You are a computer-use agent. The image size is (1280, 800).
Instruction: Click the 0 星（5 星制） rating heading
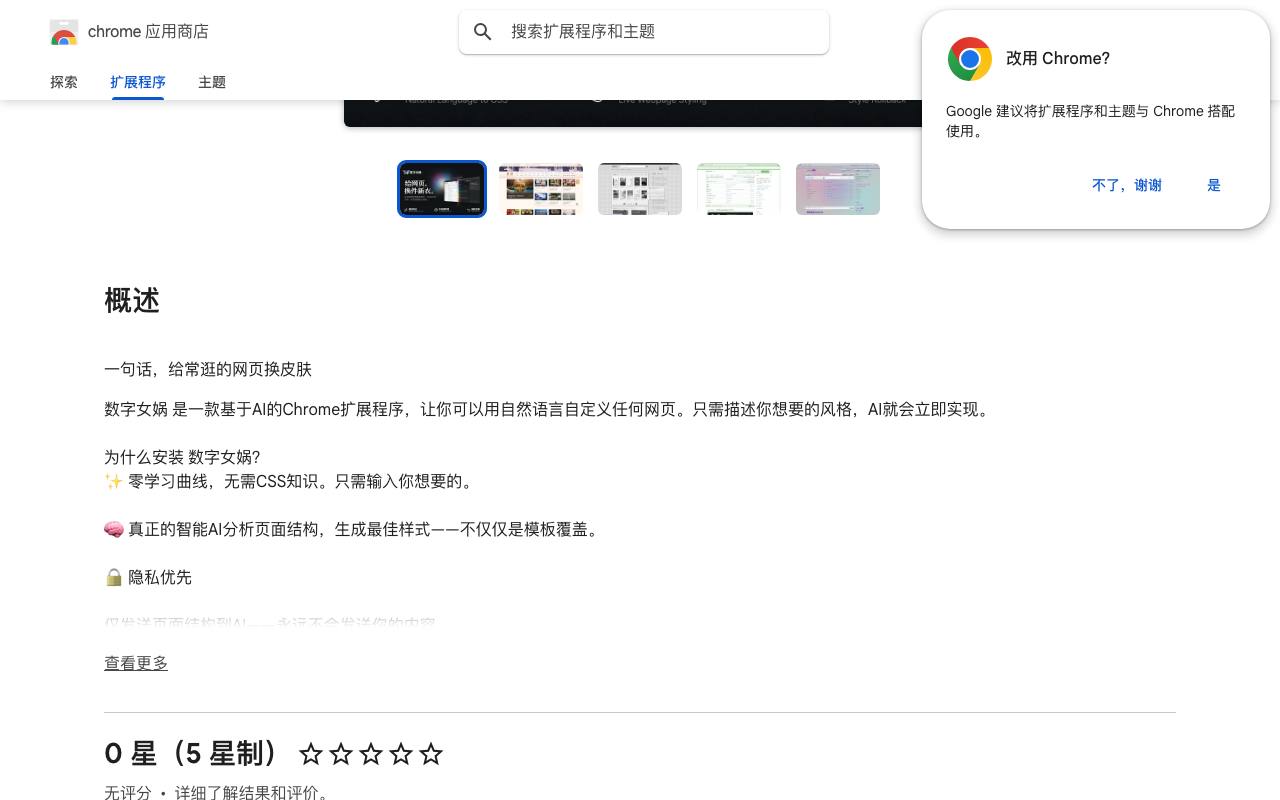click(x=192, y=754)
